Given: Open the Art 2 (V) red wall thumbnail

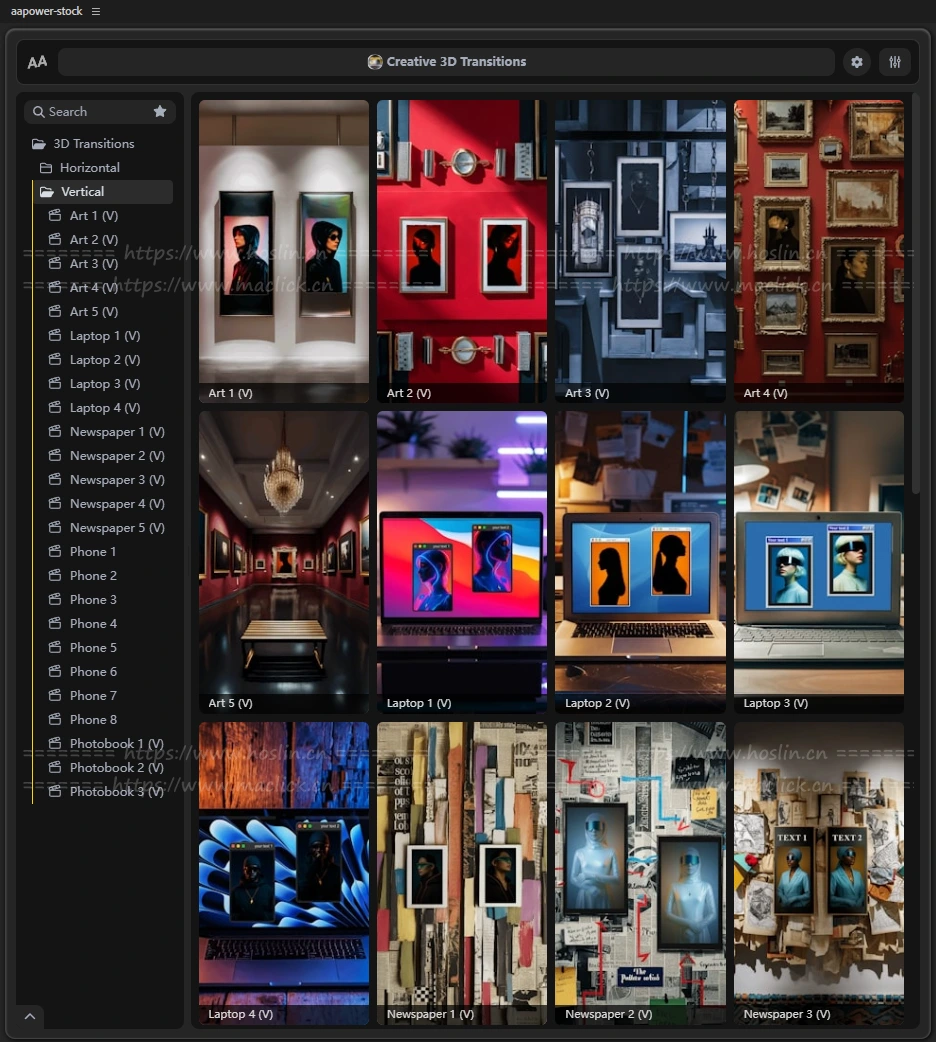Looking at the screenshot, I should coord(462,251).
